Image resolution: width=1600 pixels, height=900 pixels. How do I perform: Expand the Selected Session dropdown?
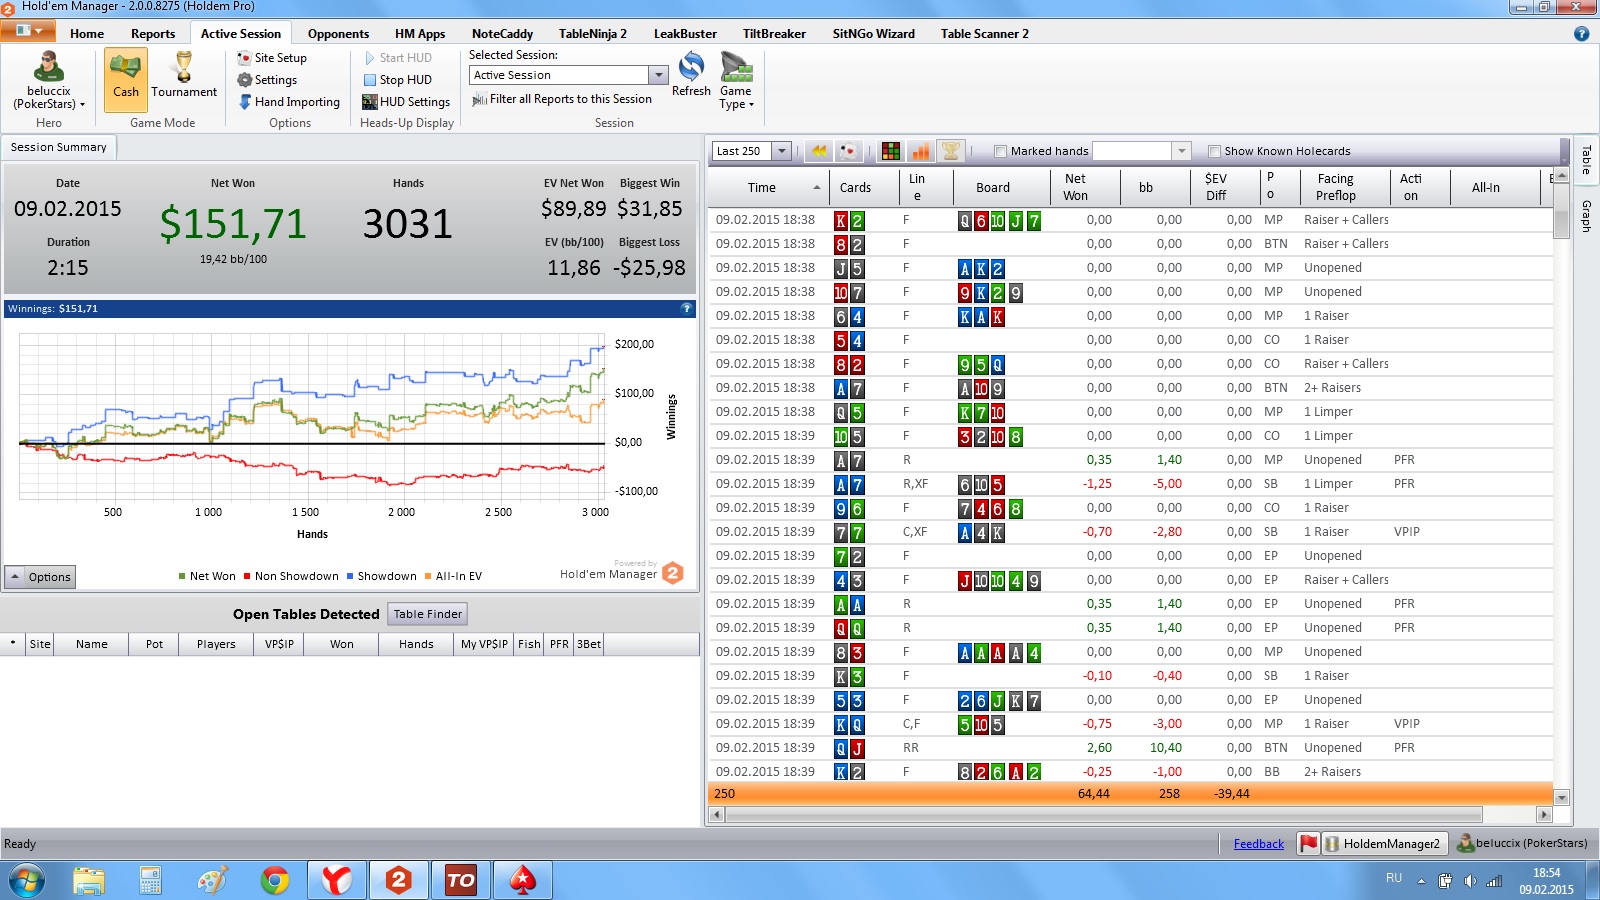658,75
